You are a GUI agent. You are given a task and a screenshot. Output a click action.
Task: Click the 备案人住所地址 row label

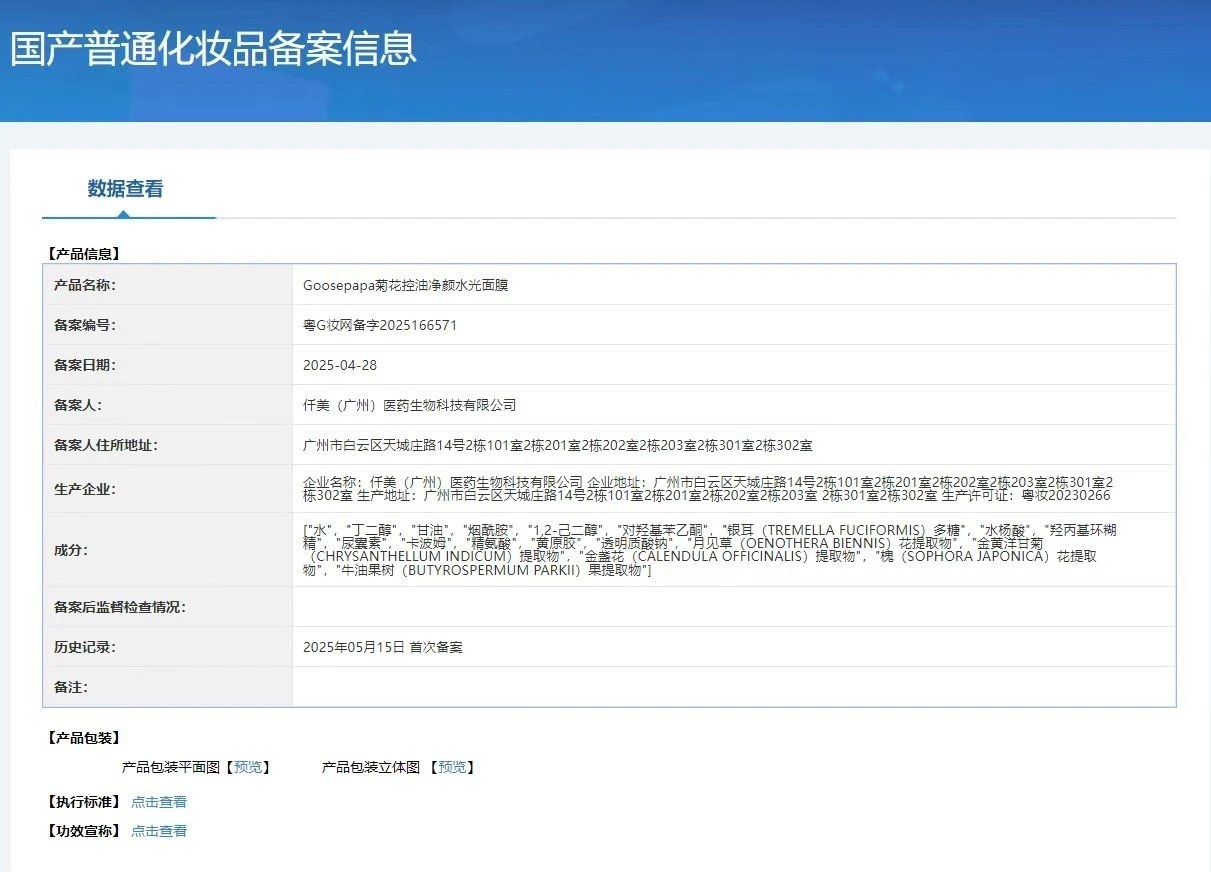(106, 445)
